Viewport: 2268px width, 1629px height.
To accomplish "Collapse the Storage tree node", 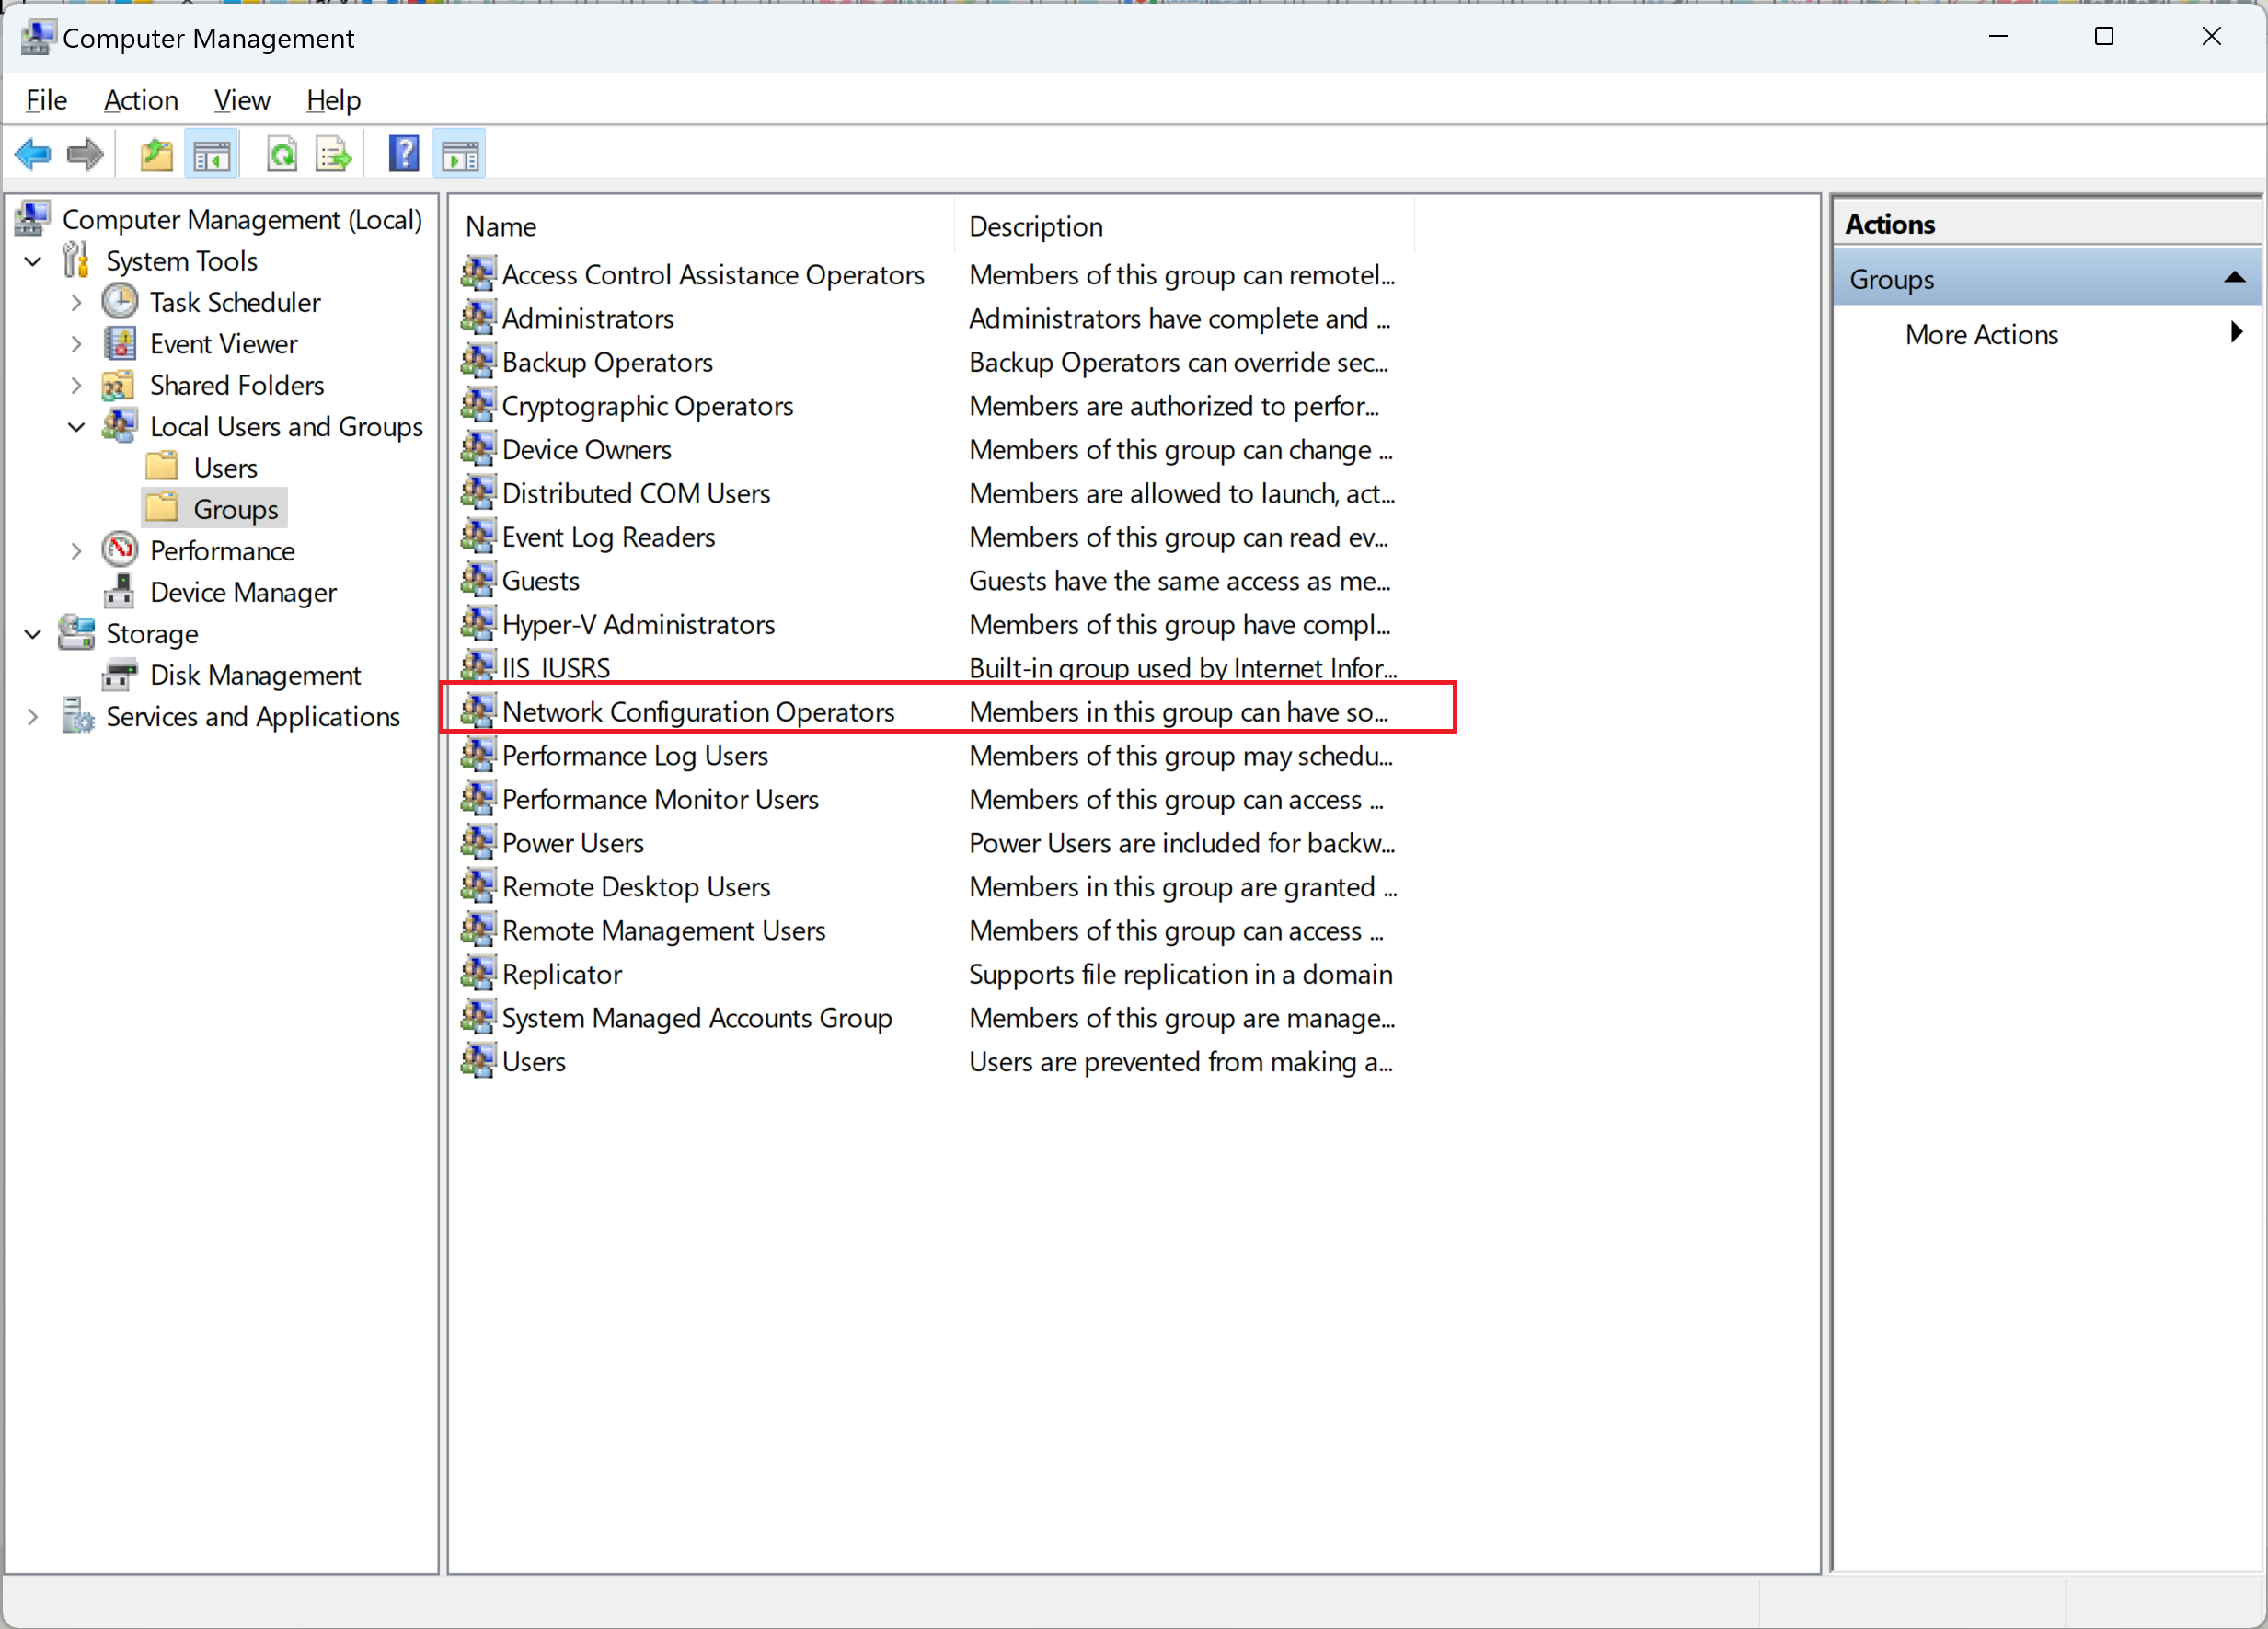I will pyautogui.click(x=33, y=634).
